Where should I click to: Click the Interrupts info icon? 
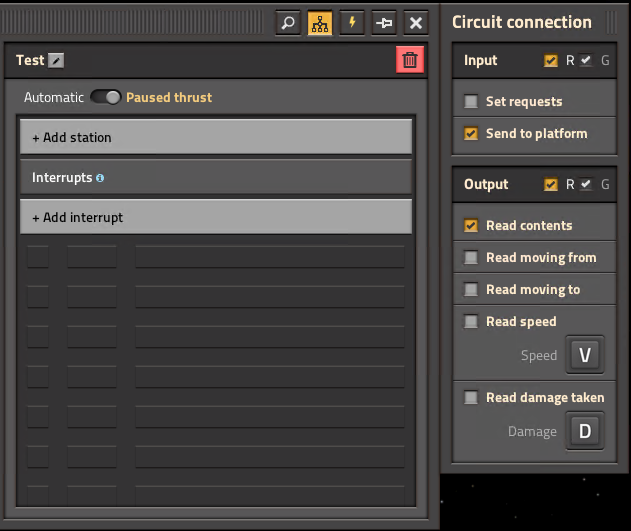[x=100, y=178]
